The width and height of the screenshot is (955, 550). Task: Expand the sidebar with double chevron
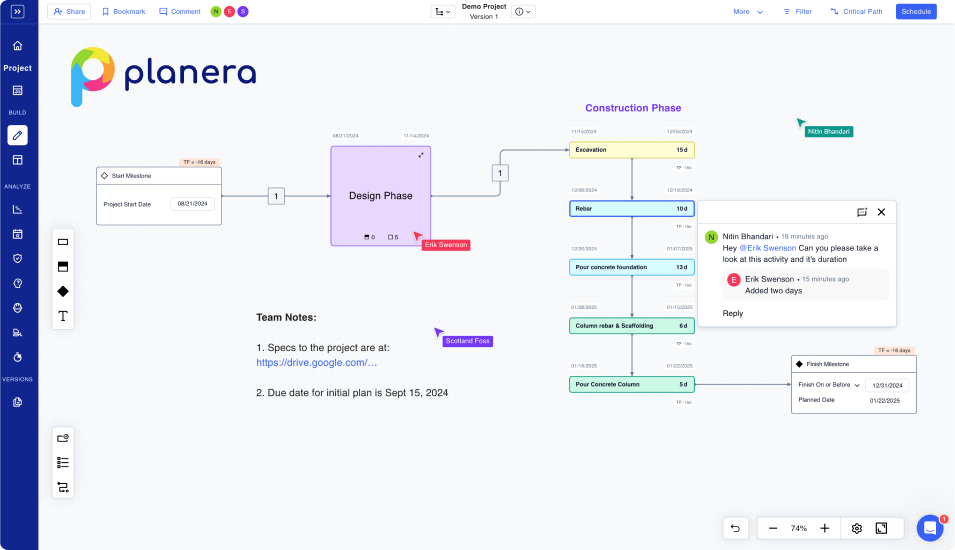pos(18,12)
